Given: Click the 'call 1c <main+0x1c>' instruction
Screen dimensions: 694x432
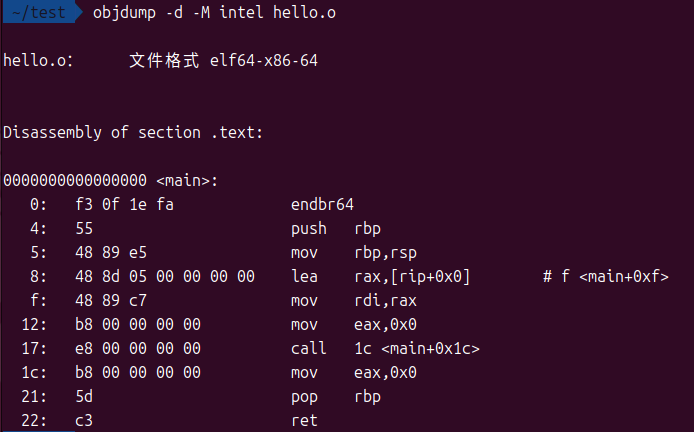Looking at the screenshot, I should [385, 348].
